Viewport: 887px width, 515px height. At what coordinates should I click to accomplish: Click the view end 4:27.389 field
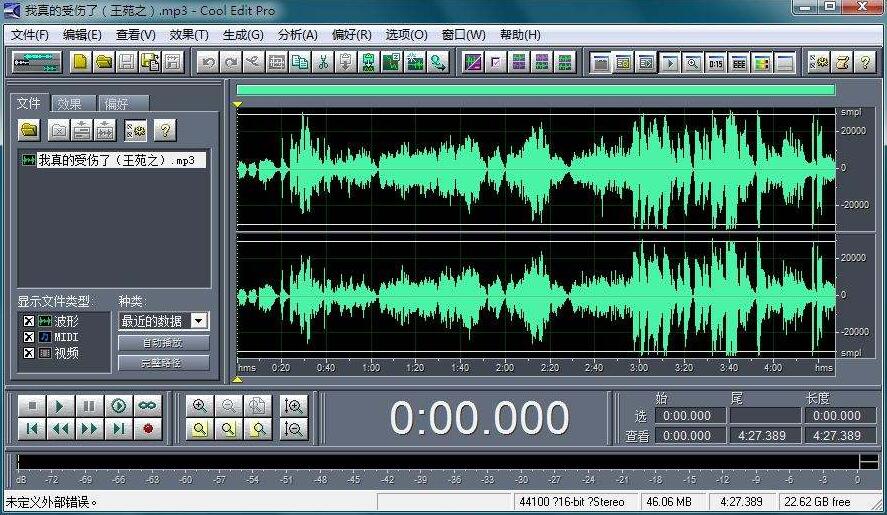764,436
